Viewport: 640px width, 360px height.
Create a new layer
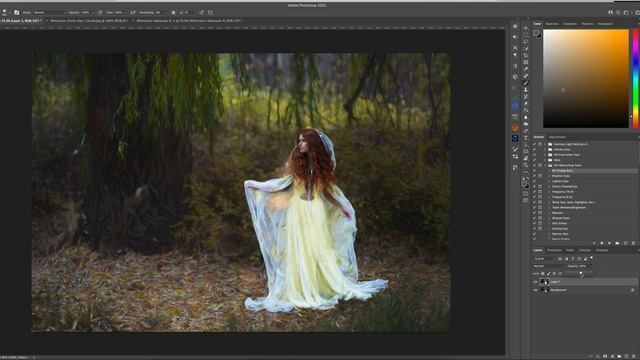pyautogui.click(x=627, y=356)
